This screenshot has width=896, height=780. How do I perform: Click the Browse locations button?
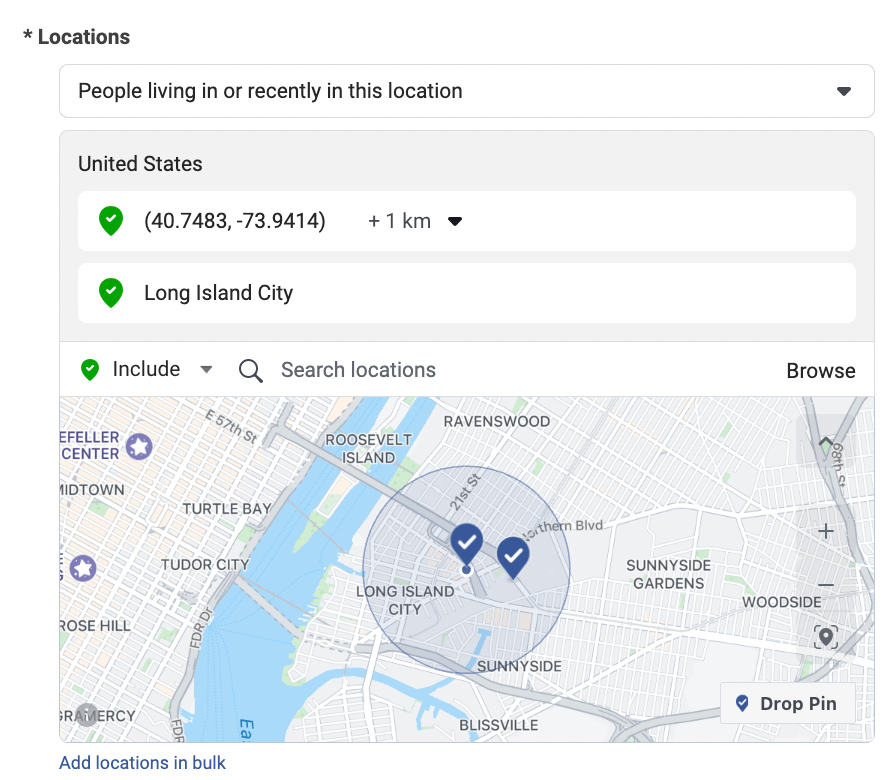tap(820, 371)
